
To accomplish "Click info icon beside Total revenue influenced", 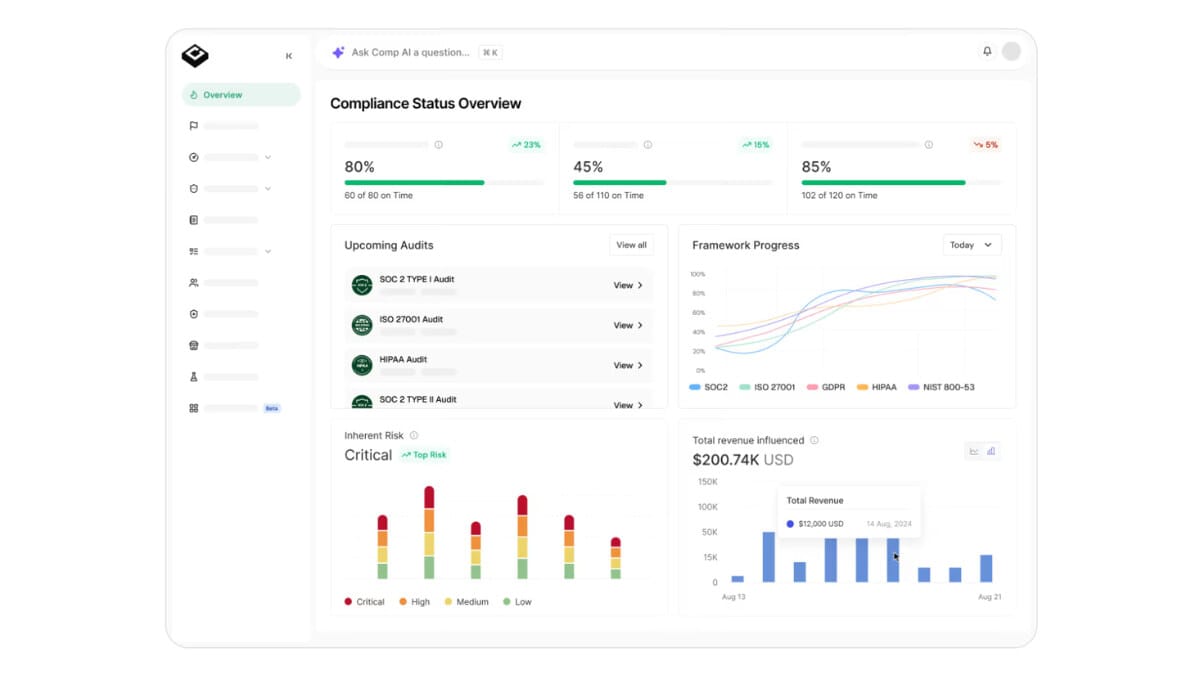I will [814, 440].
